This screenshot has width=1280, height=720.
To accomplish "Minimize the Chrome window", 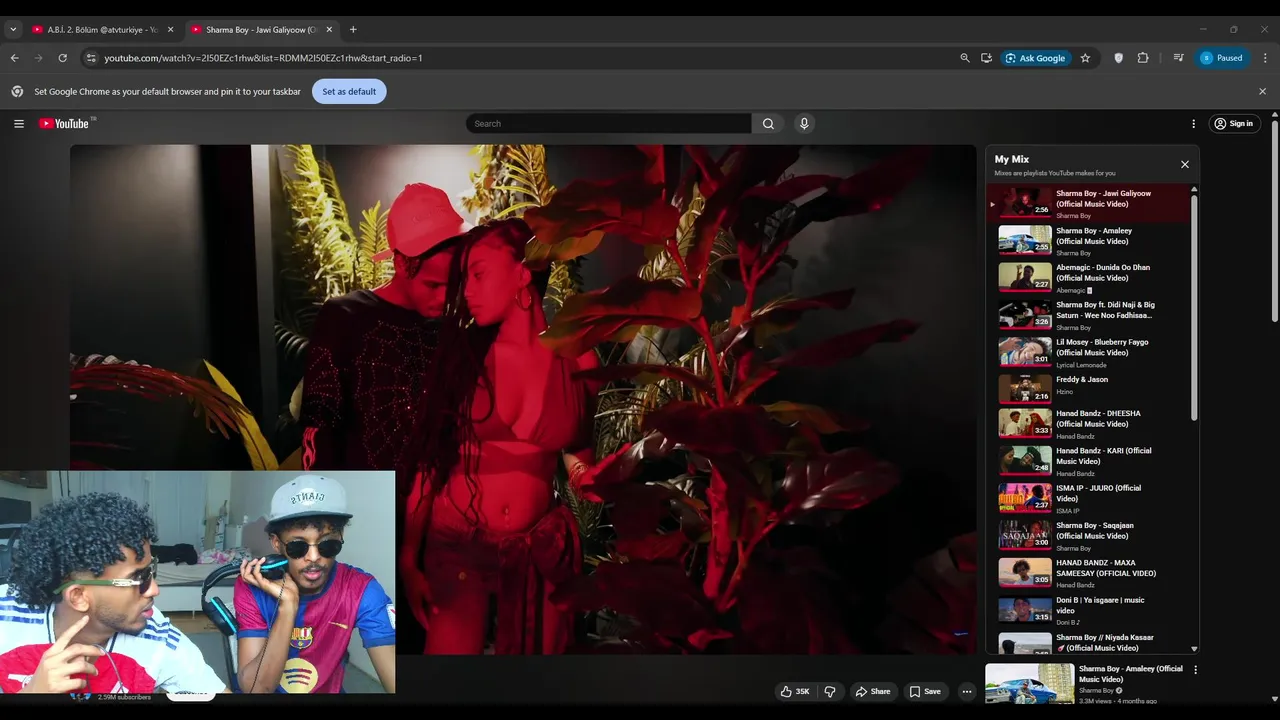I will 1203,29.
